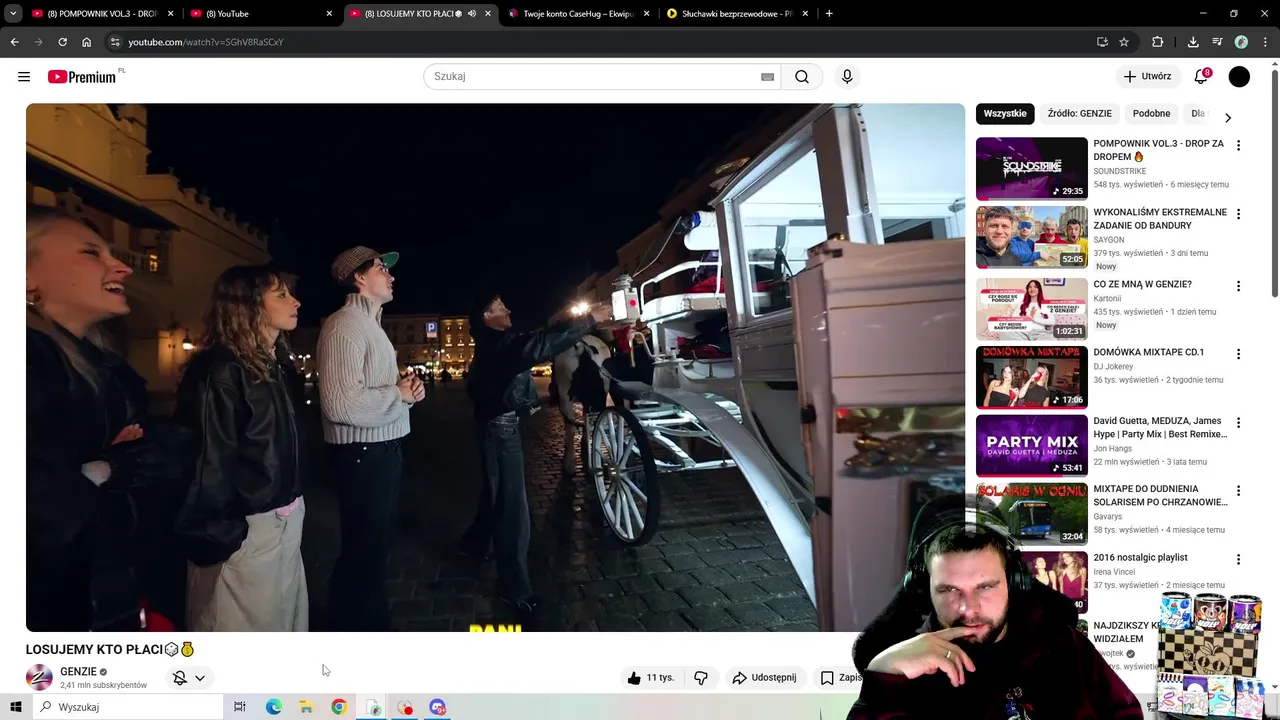
Task: Click the PARTY MIX thumbnail 53:41
Action: pyautogui.click(x=1031, y=445)
